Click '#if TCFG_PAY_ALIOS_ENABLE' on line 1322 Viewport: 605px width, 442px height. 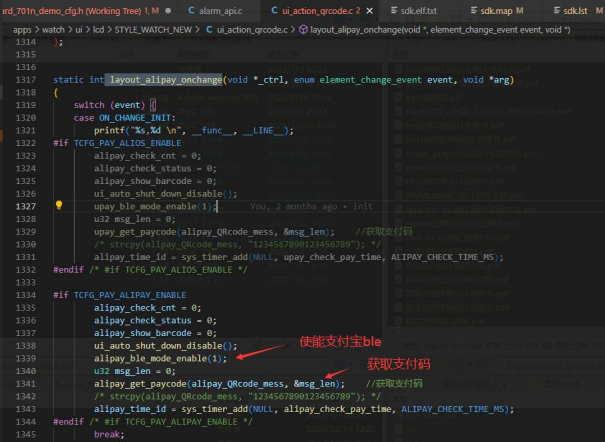(x=117, y=143)
